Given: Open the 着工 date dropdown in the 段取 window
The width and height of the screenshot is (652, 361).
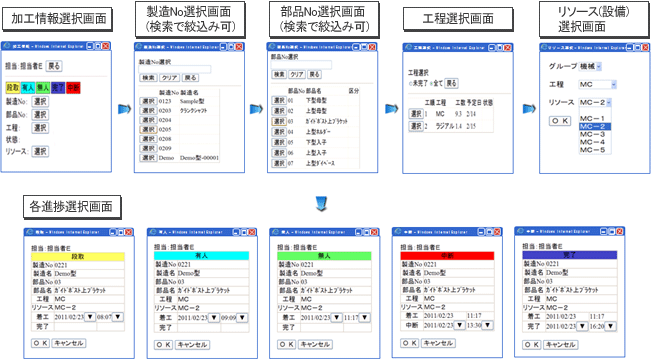Looking at the screenshot, I should tap(90, 317).
